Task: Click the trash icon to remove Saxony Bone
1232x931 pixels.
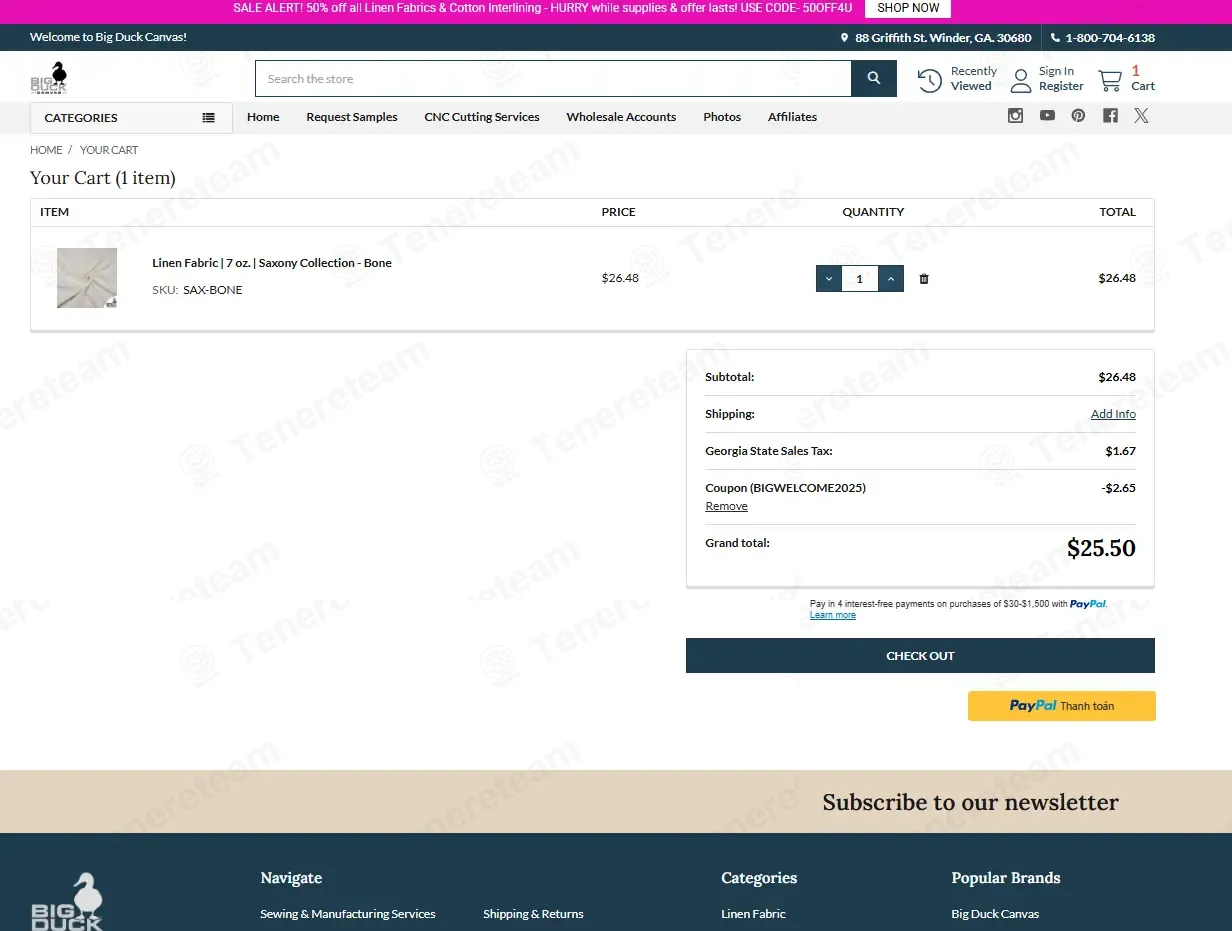Action: (924, 279)
